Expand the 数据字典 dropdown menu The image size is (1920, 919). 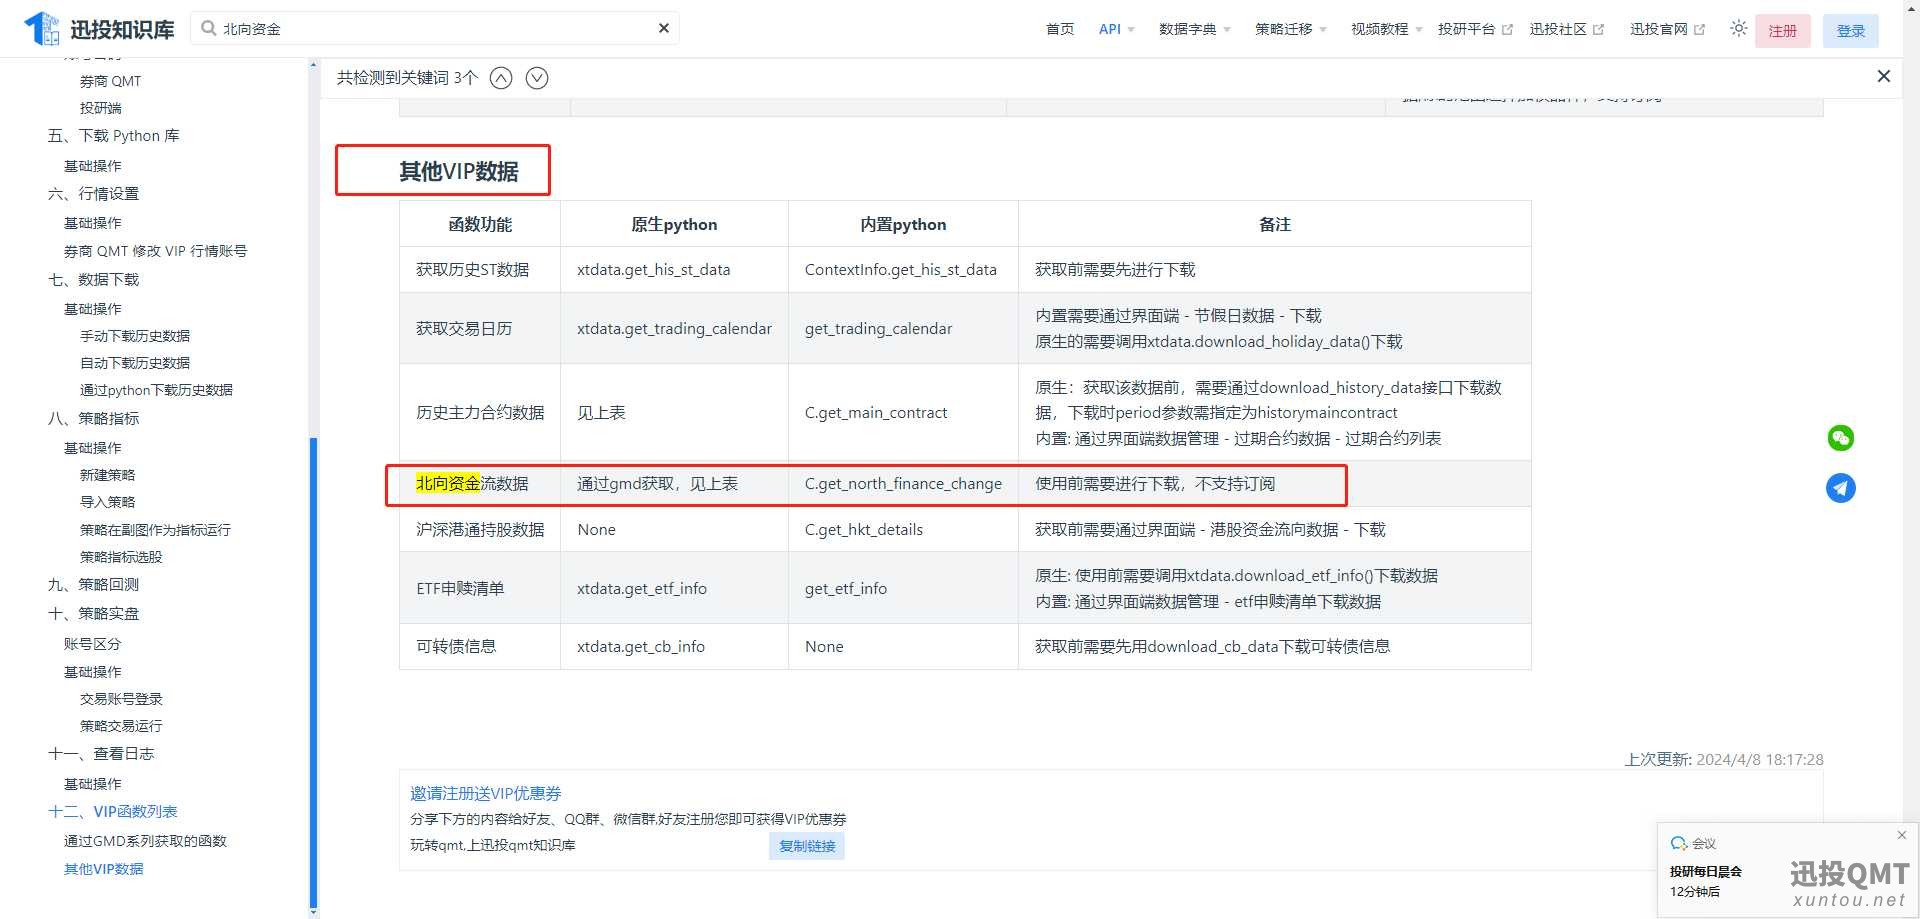1194,29
